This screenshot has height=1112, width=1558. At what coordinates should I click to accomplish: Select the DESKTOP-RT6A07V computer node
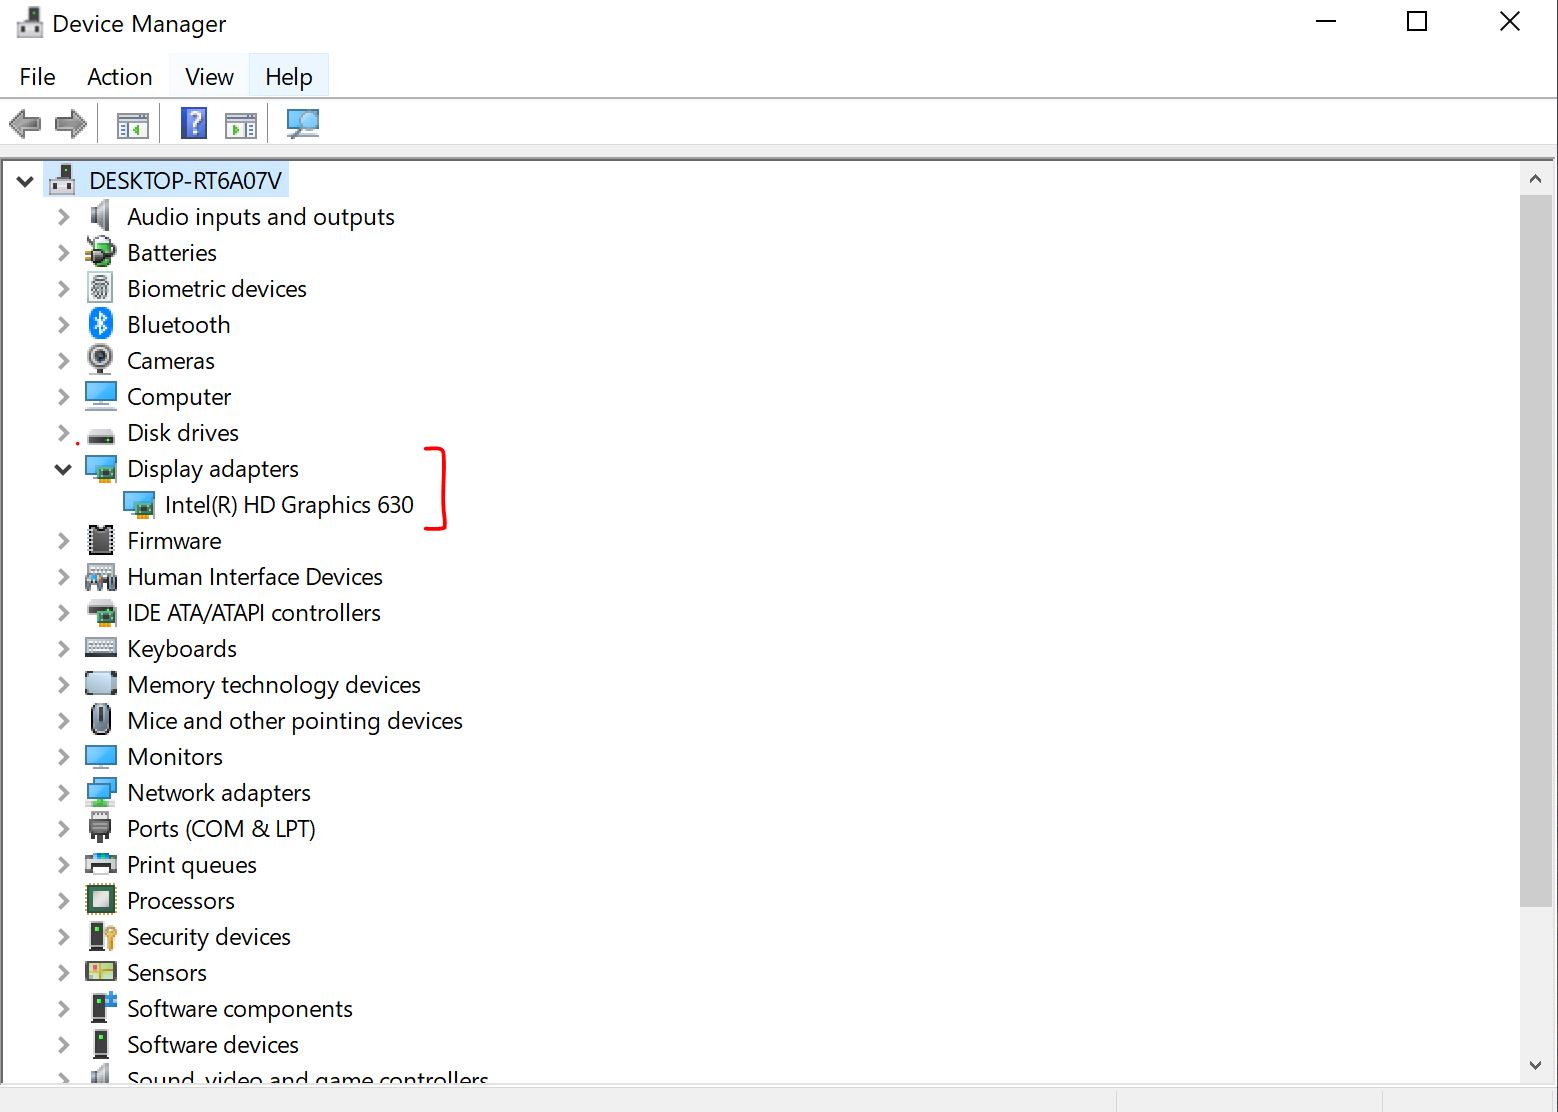point(186,180)
